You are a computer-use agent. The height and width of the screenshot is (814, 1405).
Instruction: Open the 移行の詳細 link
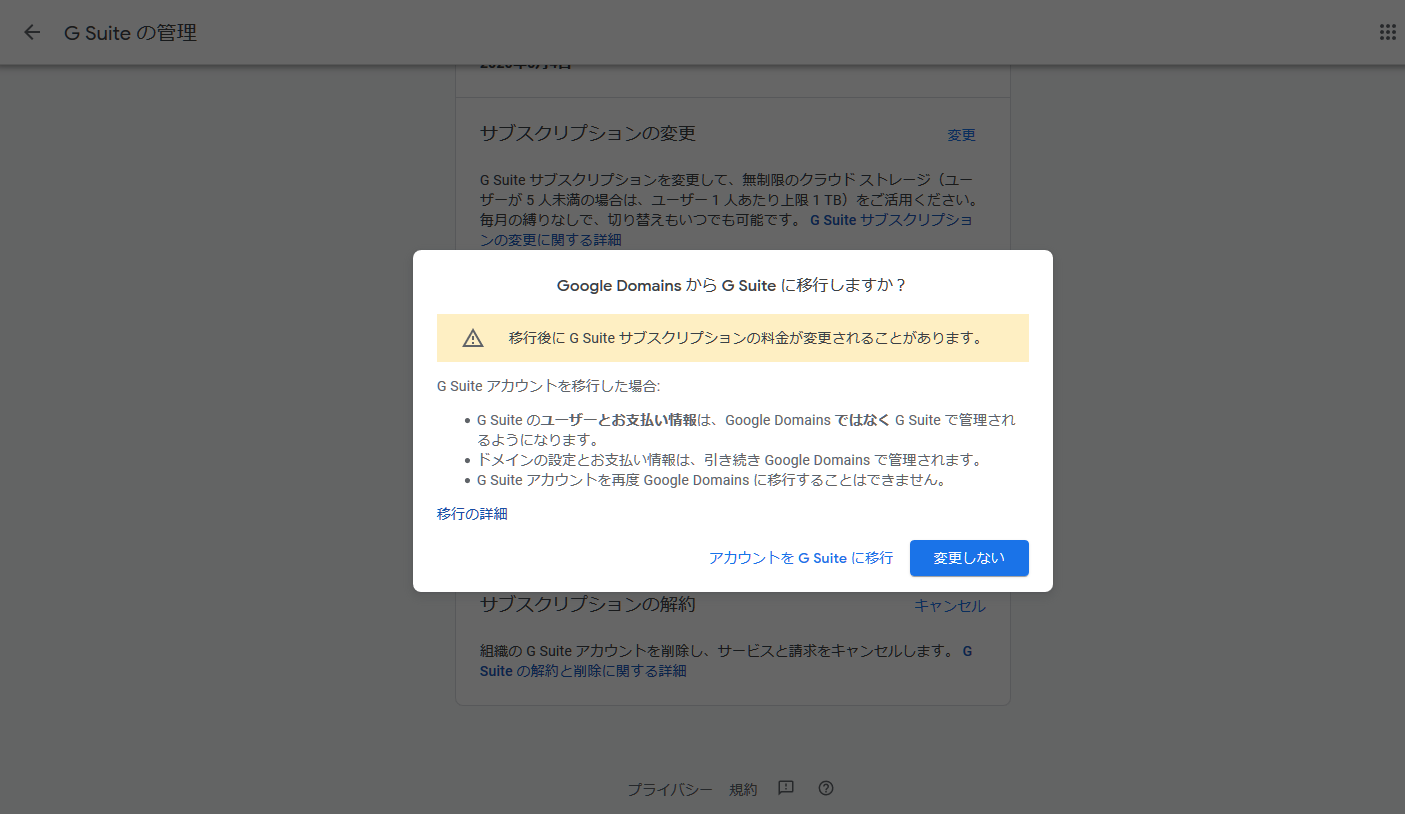click(x=472, y=514)
